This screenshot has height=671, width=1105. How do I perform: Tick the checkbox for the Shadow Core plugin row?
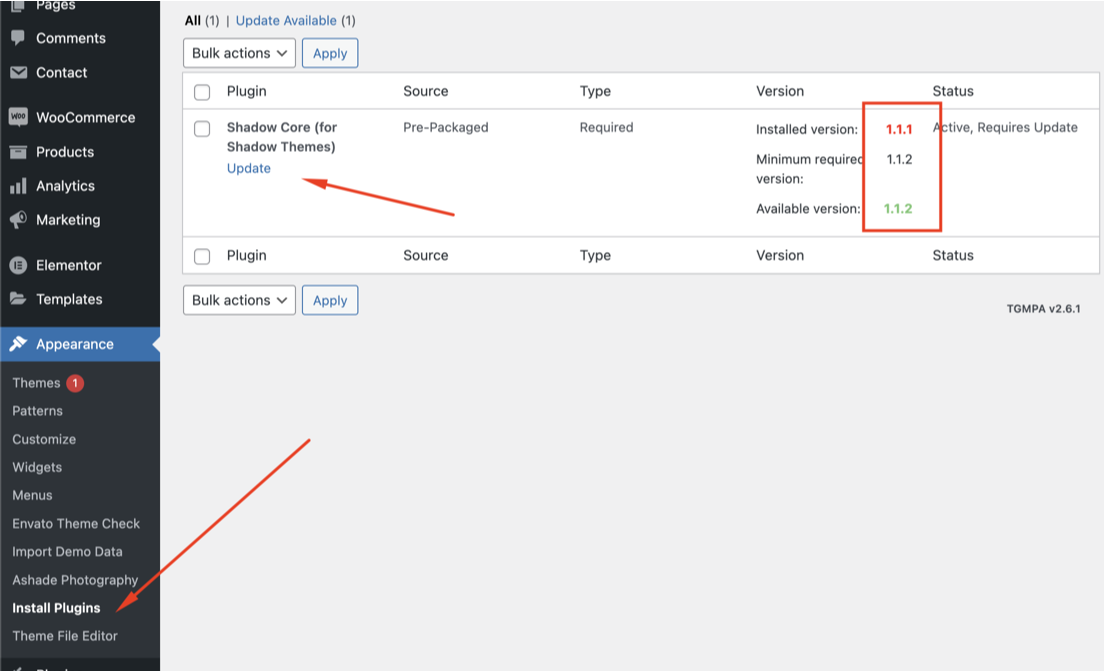[x=202, y=128]
